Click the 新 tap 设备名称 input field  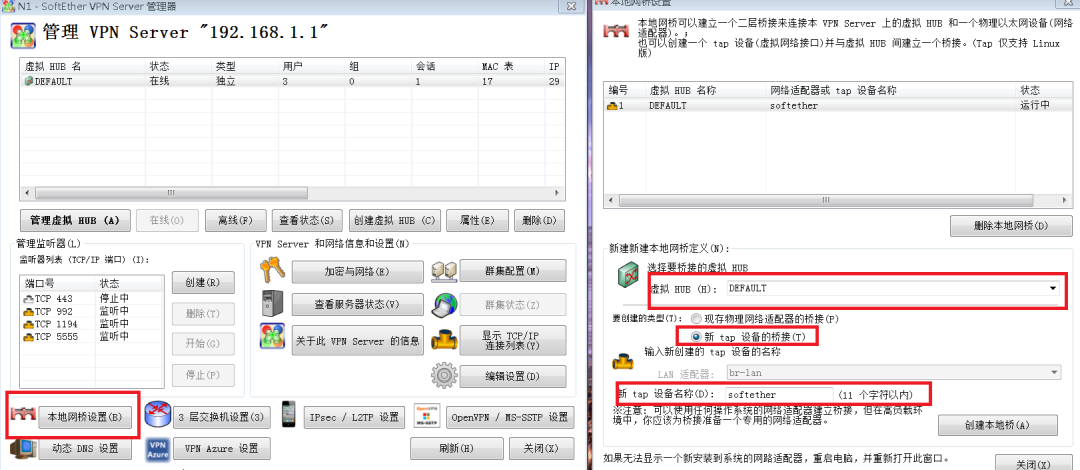tap(778, 395)
